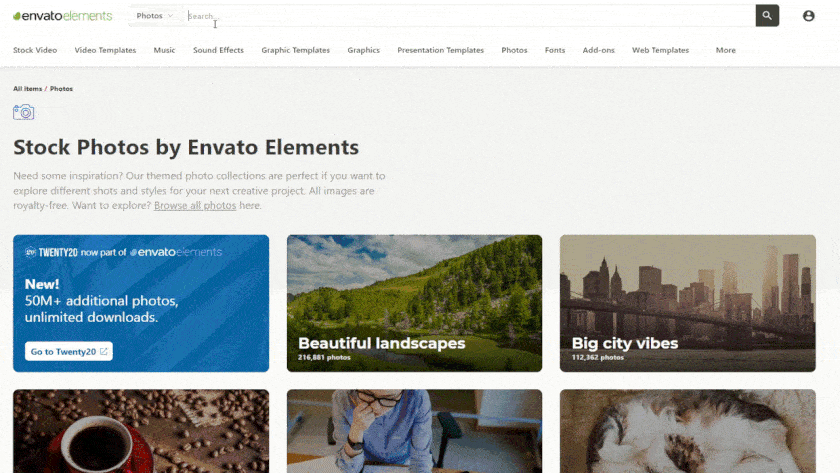Image resolution: width=840 pixels, height=473 pixels.
Task: Open the Music menu
Action: 164,50
